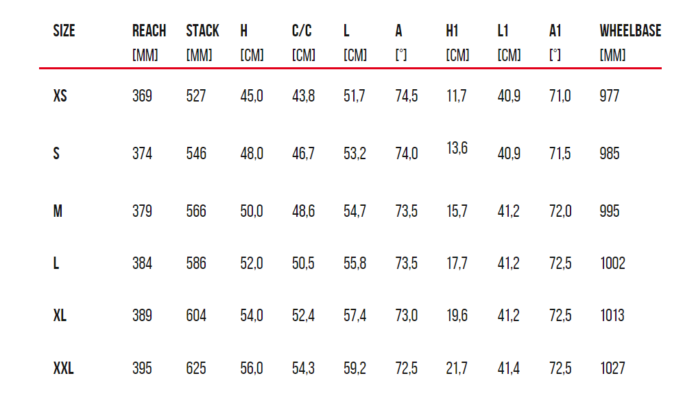The image size is (696, 400).
Task: Select stack value 604 in XL row
Action: tap(196, 316)
